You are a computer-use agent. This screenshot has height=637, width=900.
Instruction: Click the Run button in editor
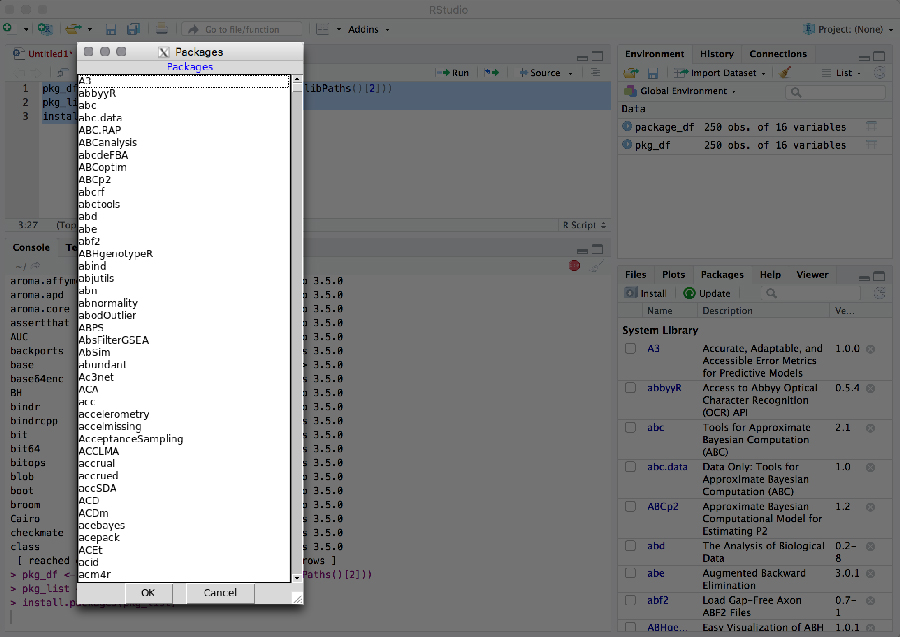(452, 73)
